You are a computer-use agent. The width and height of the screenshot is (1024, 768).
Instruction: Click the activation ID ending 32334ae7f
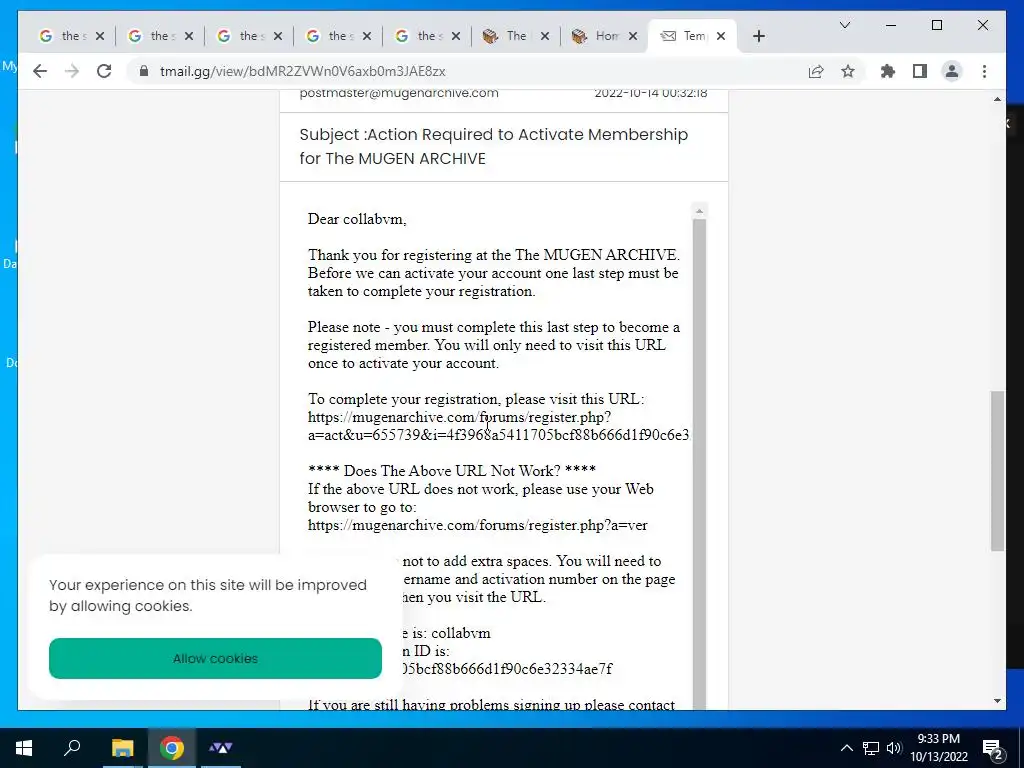click(x=505, y=669)
